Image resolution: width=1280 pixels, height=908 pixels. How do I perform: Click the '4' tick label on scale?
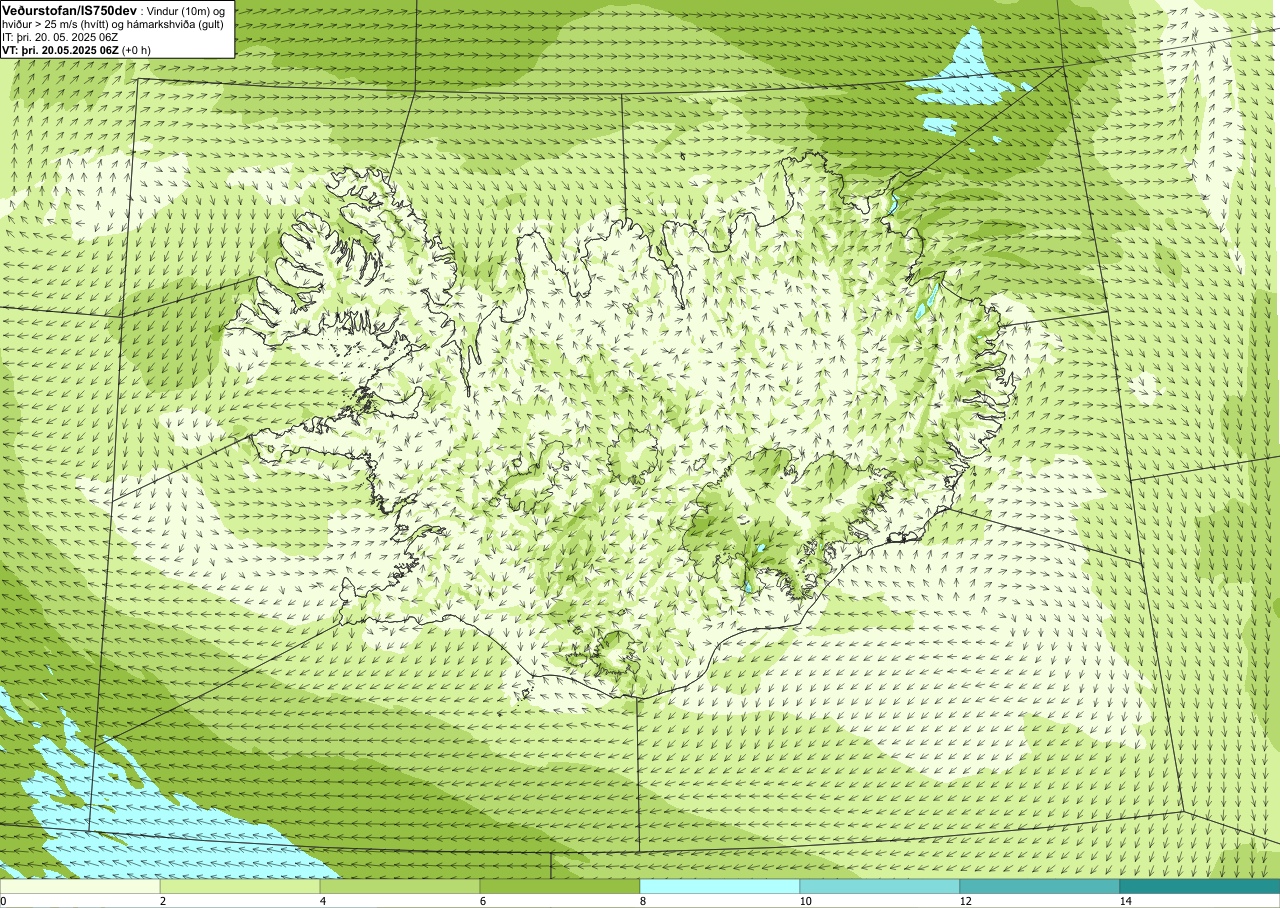tap(324, 901)
